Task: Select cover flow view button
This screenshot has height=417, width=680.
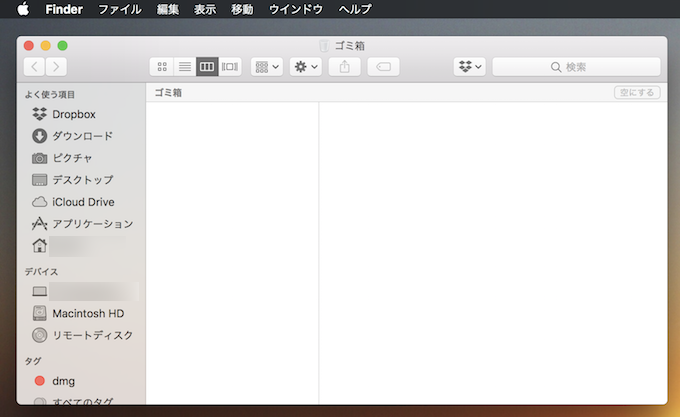Action: [x=230, y=67]
